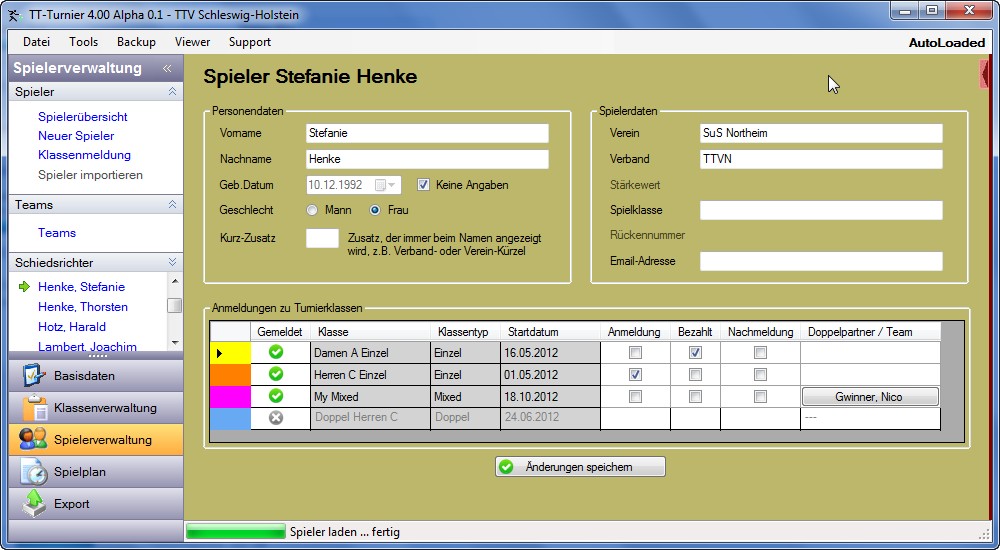Click the Basisdaten icon in navigation panel
The image size is (1000, 550).
(34, 376)
